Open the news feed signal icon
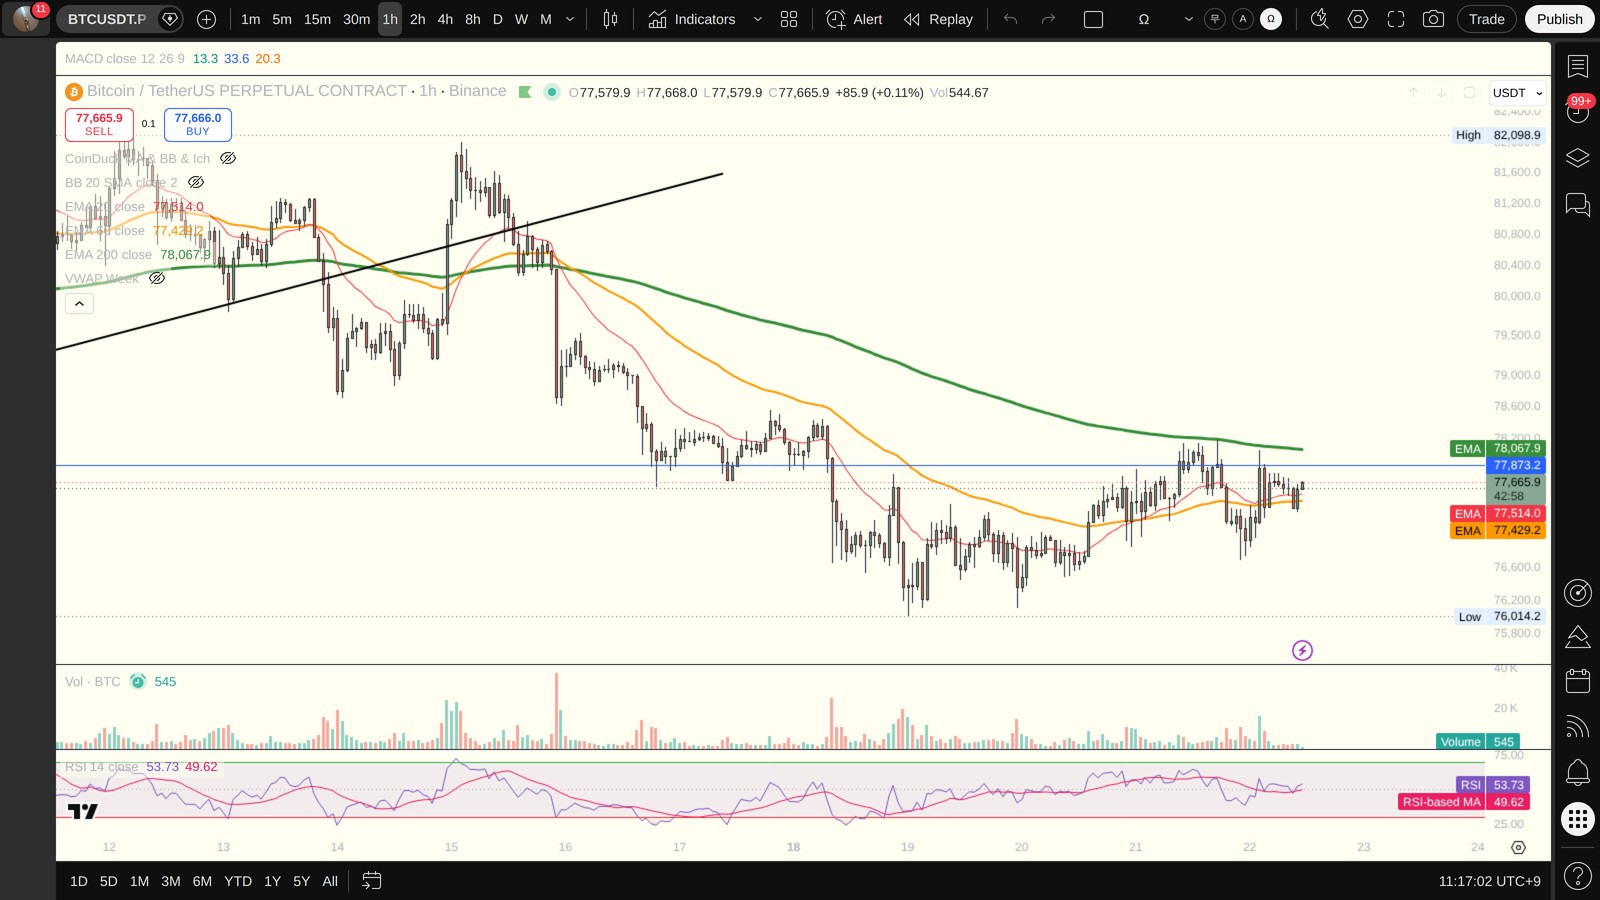Screen dimensions: 1600x900 click(1578, 727)
